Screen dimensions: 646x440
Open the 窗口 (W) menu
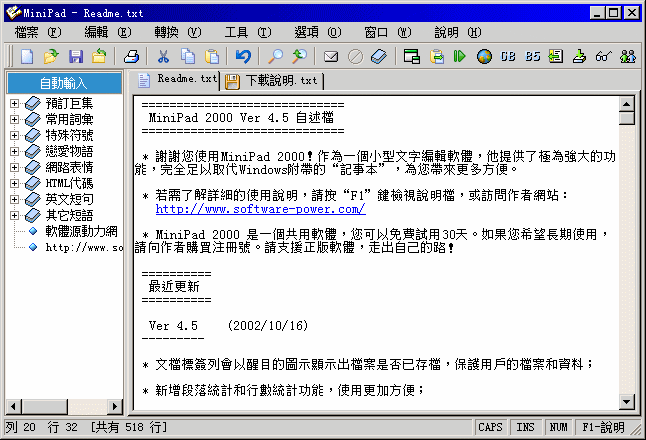point(388,32)
